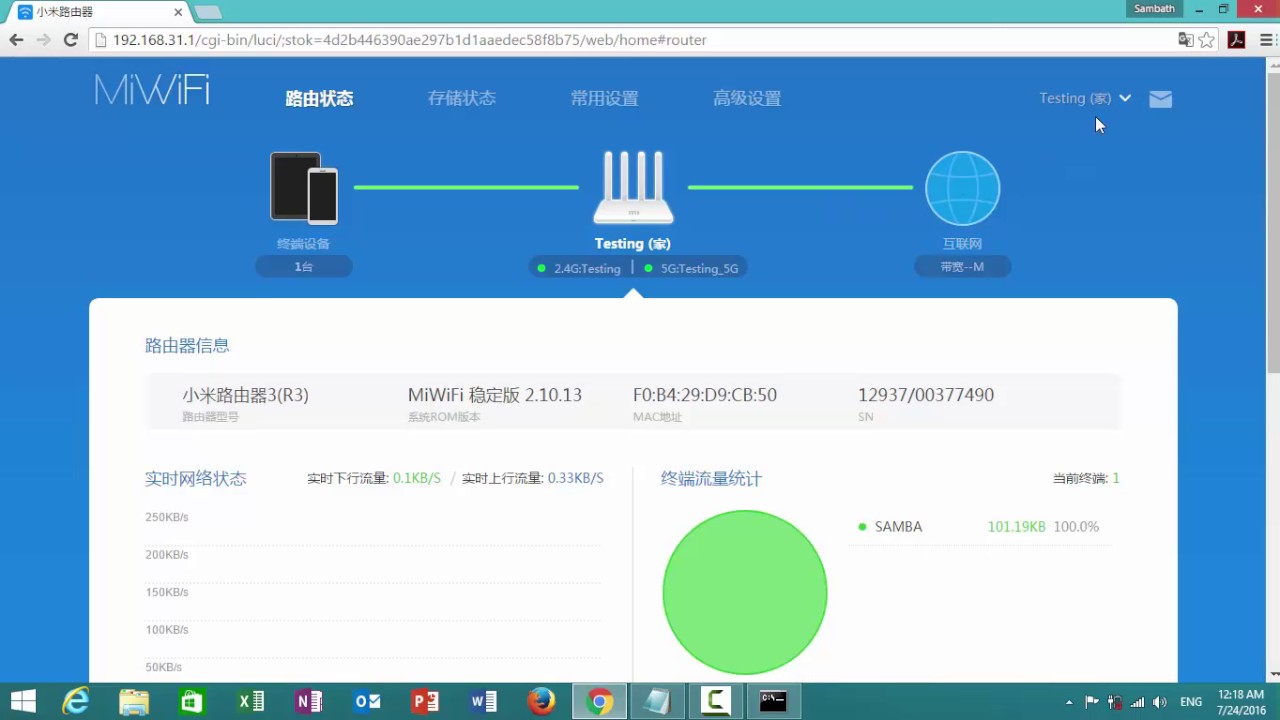The width and height of the screenshot is (1280, 720).
Task: Click the Chrome taskbar icon
Action: (599, 701)
